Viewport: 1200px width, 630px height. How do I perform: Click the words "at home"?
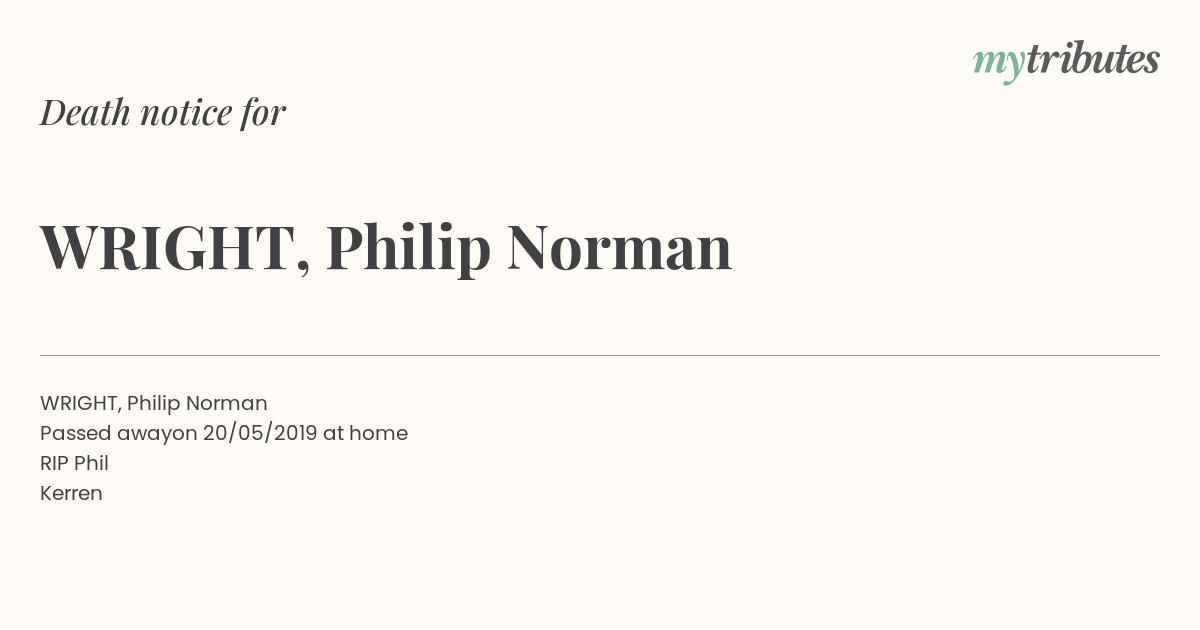(365, 433)
